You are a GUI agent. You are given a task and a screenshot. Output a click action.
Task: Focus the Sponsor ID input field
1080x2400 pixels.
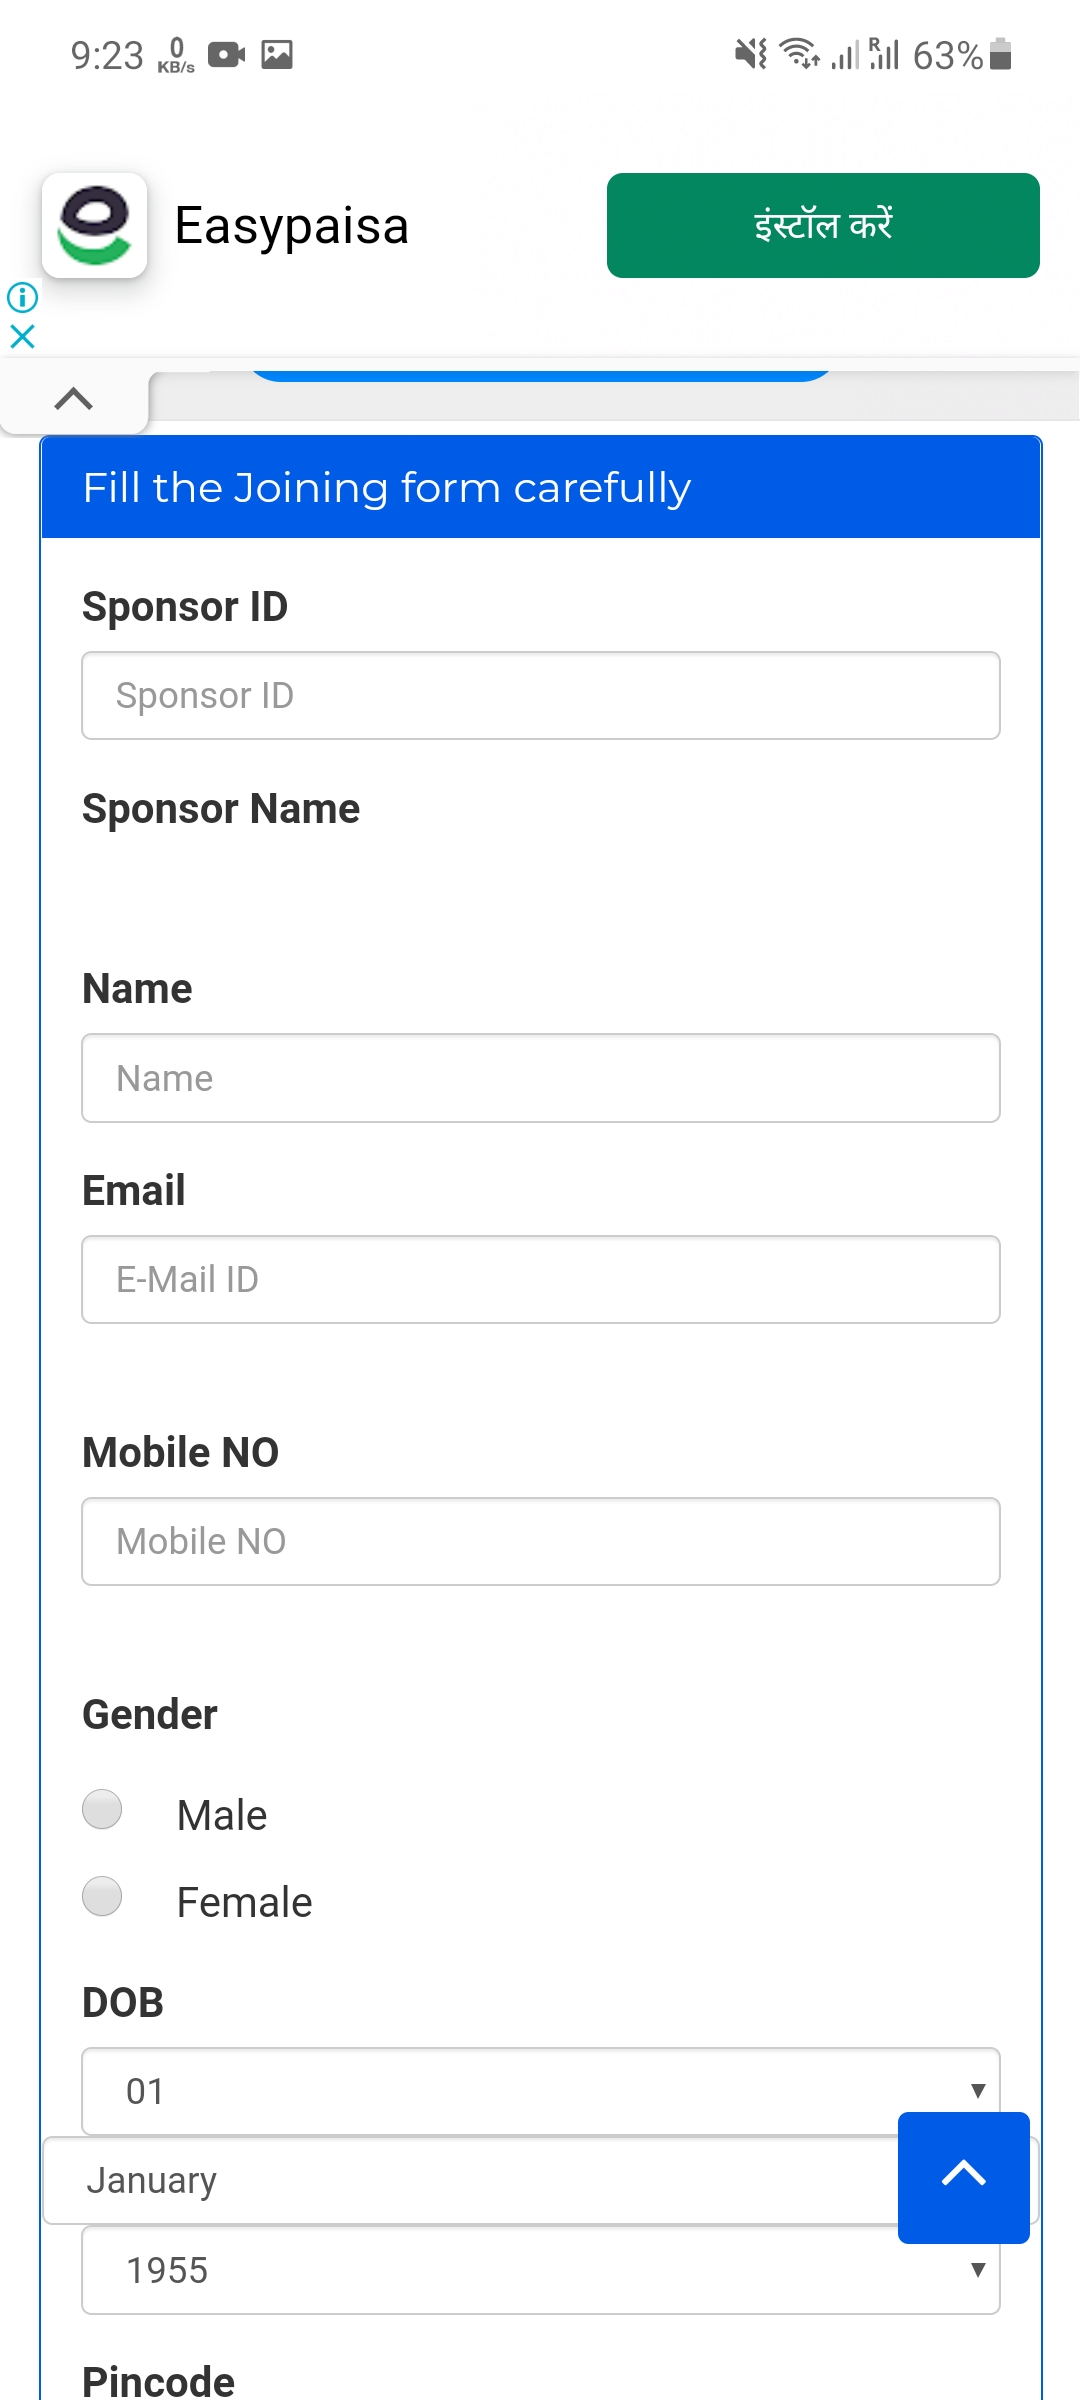tap(540, 695)
